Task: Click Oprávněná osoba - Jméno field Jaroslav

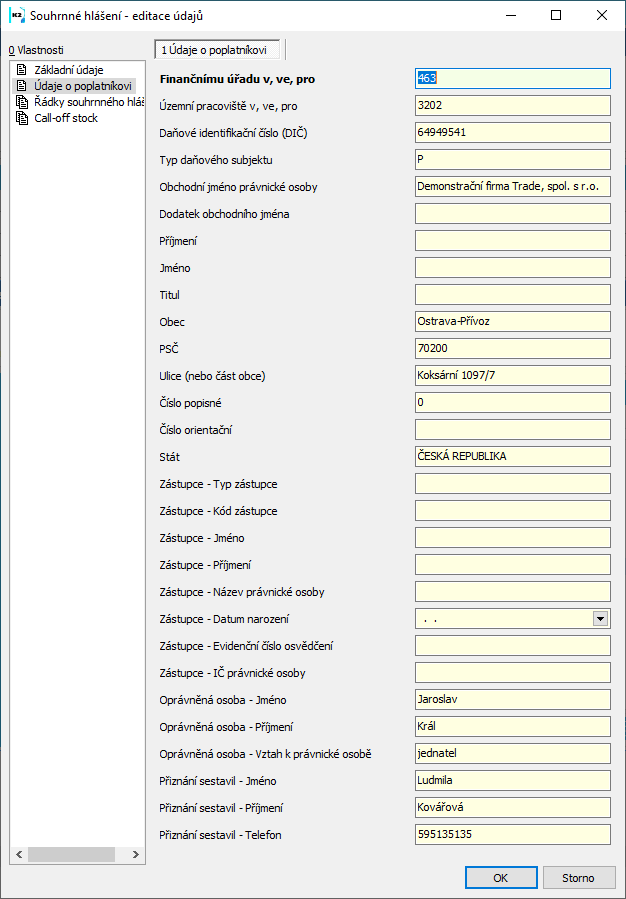Action: tap(512, 700)
